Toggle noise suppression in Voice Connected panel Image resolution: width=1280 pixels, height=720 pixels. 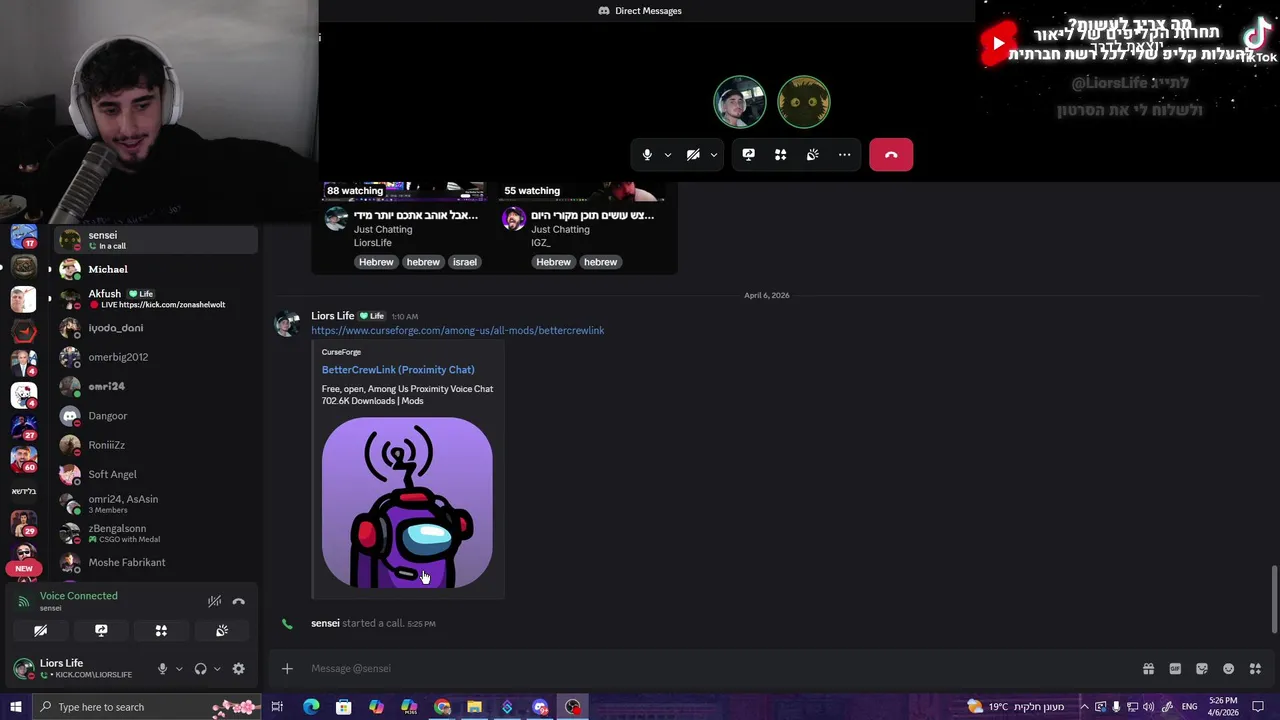point(214,601)
